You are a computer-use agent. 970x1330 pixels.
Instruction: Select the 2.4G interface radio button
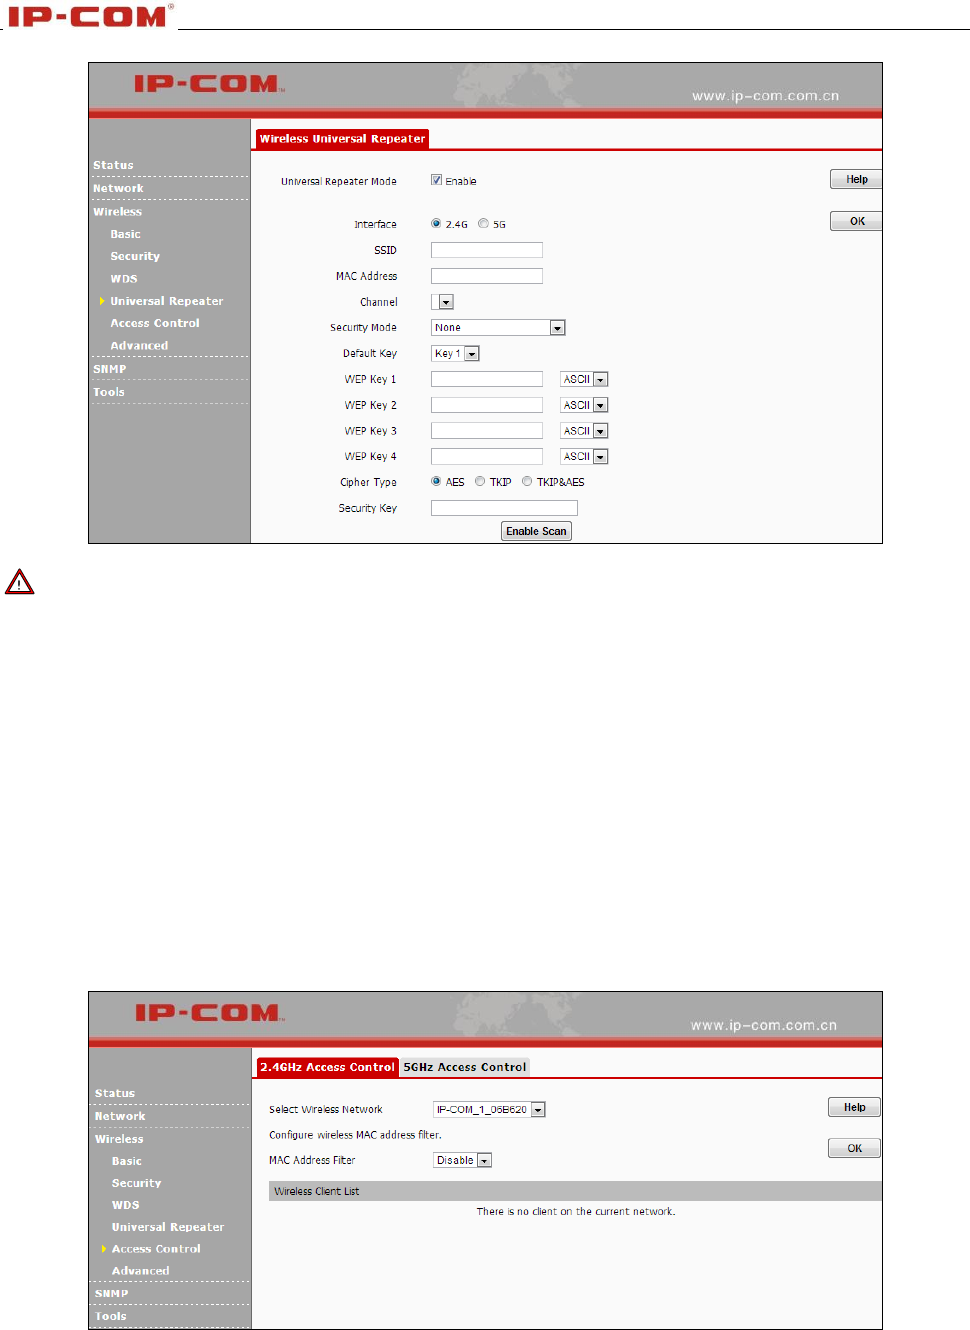click(436, 224)
